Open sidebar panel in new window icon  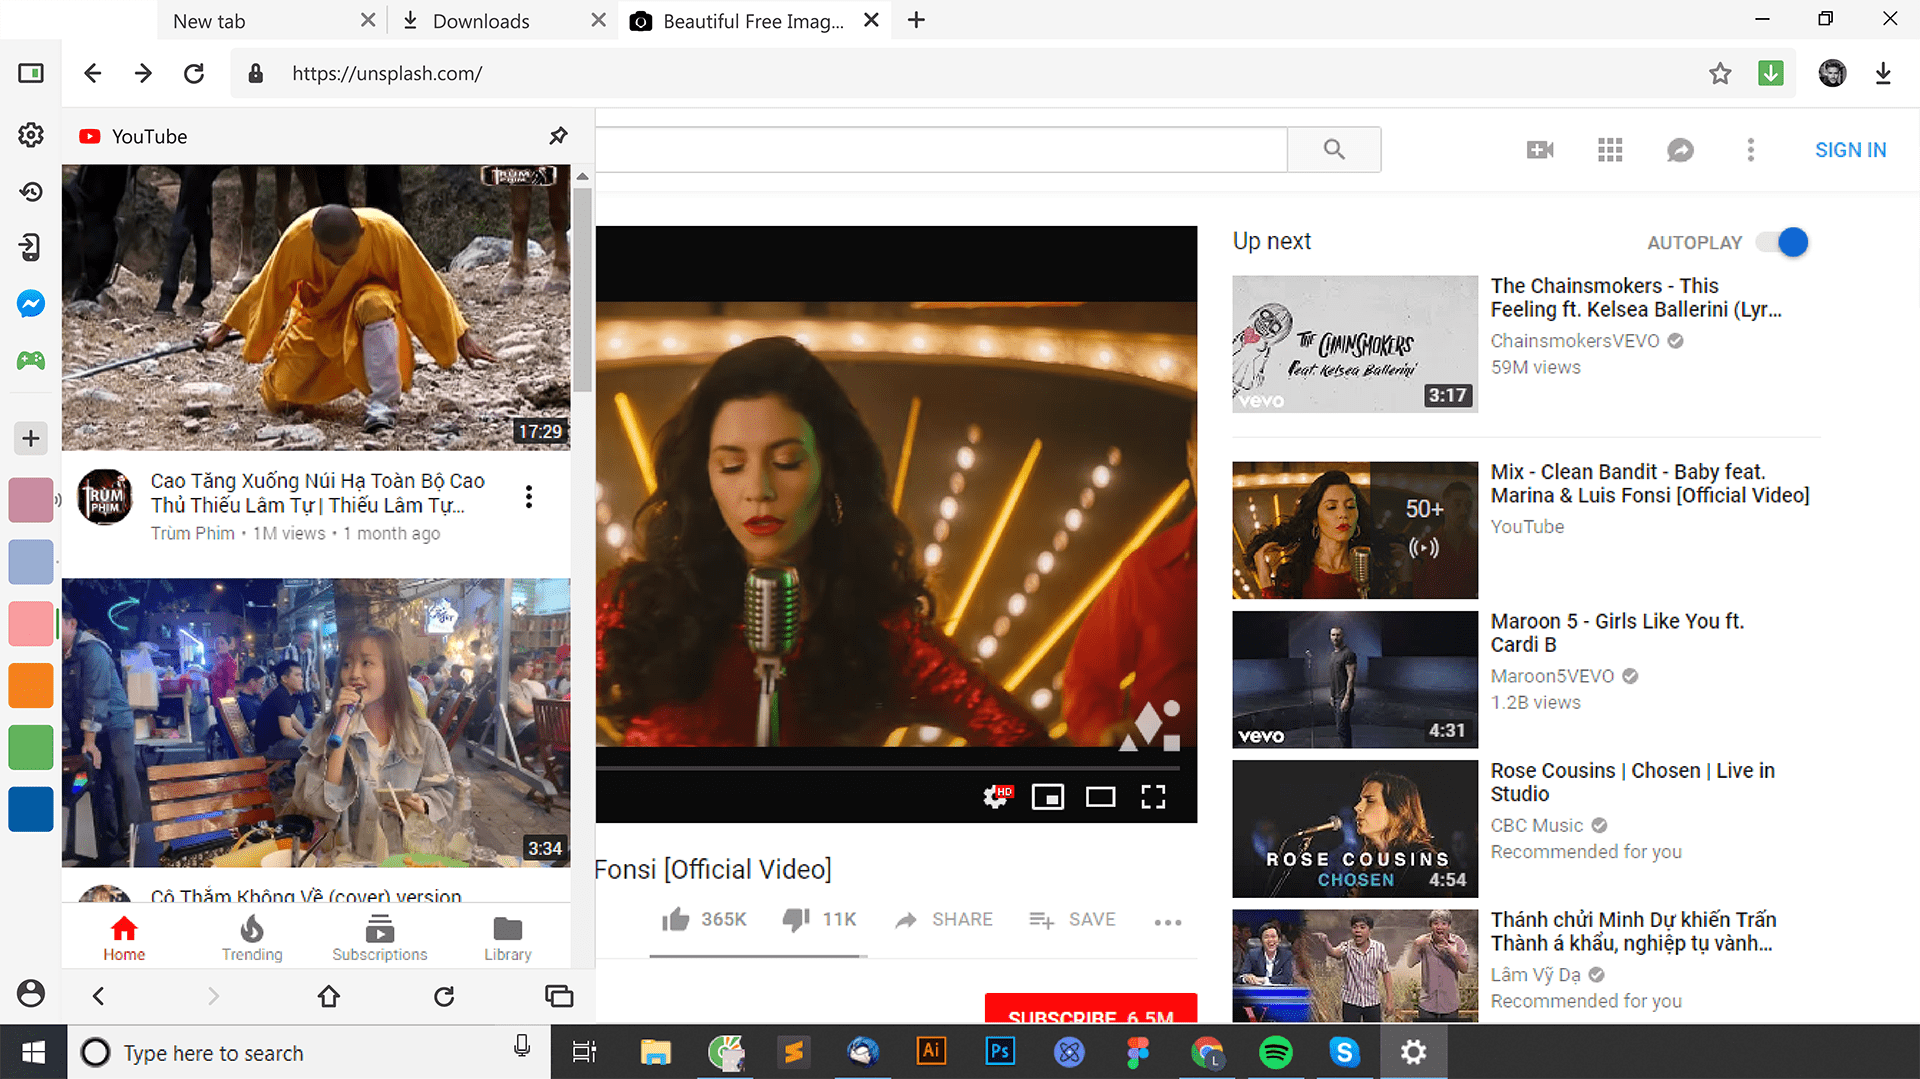pos(559,996)
